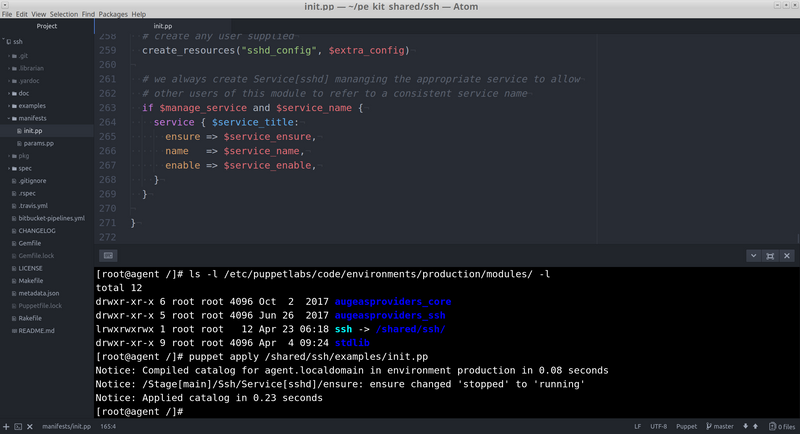Add a new terminal with the plus icon
Viewport: 800px width, 434px height.
click(x=6, y=427)
